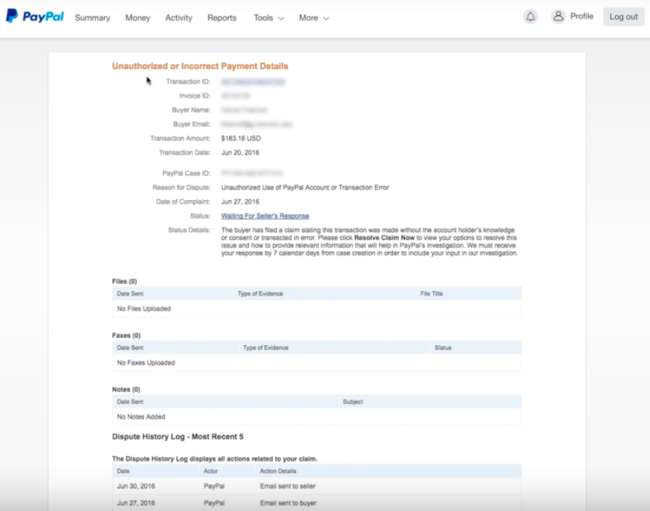Open the notifications bell
Image resolution: width=650 pixels, height=511 pixels.
click(530, 17)
